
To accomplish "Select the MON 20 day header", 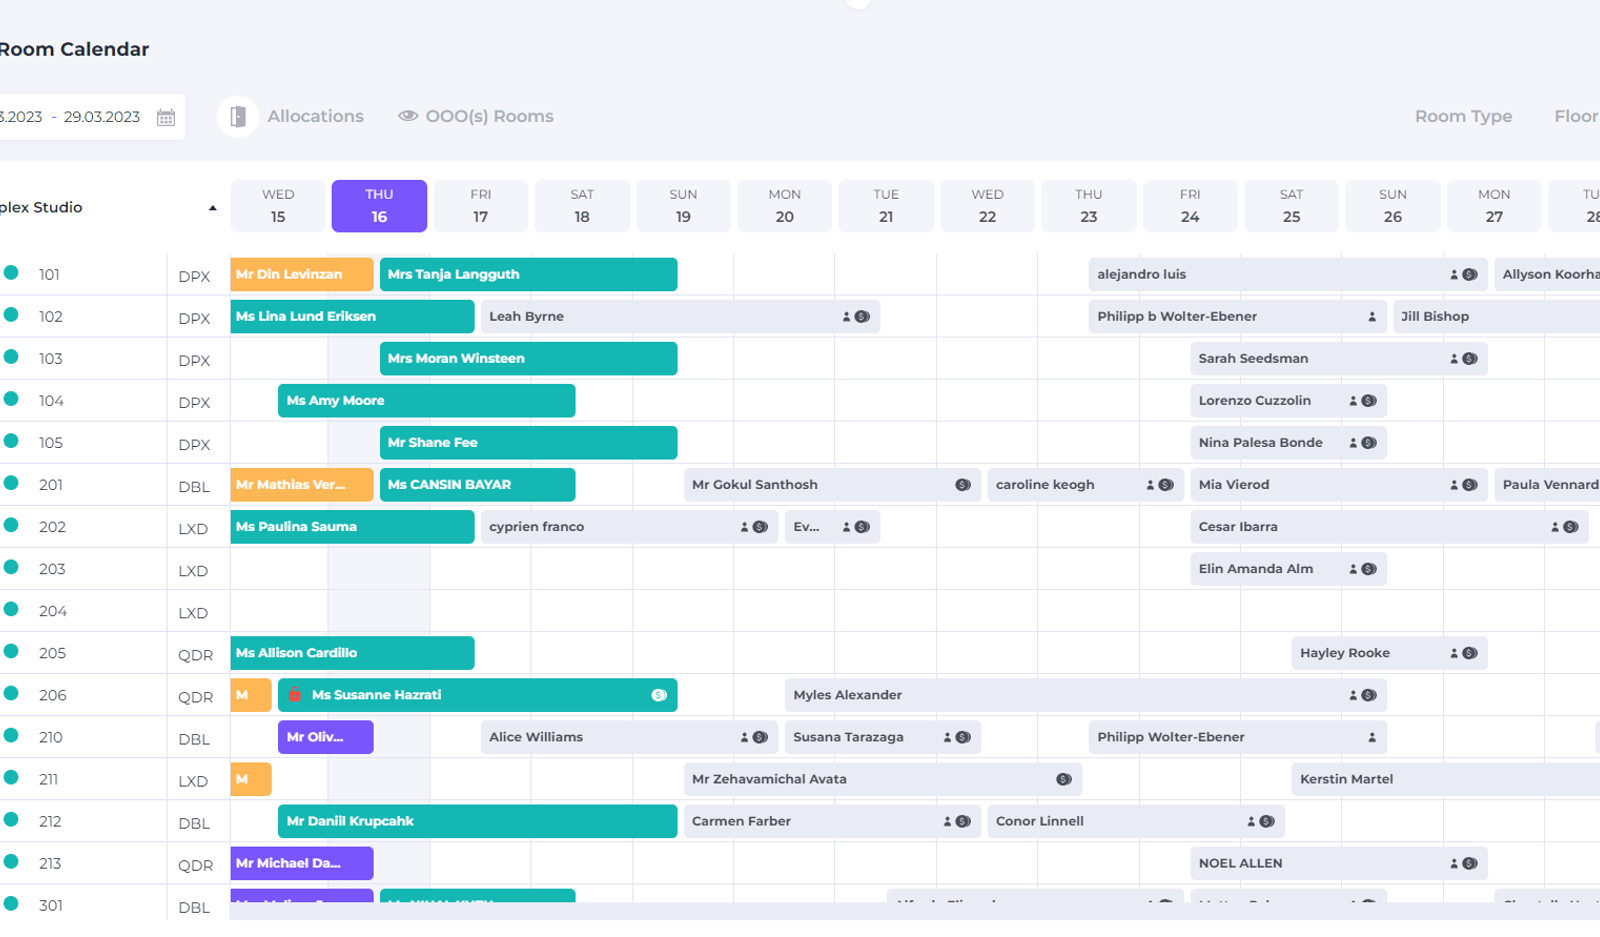I will [785, 206].
